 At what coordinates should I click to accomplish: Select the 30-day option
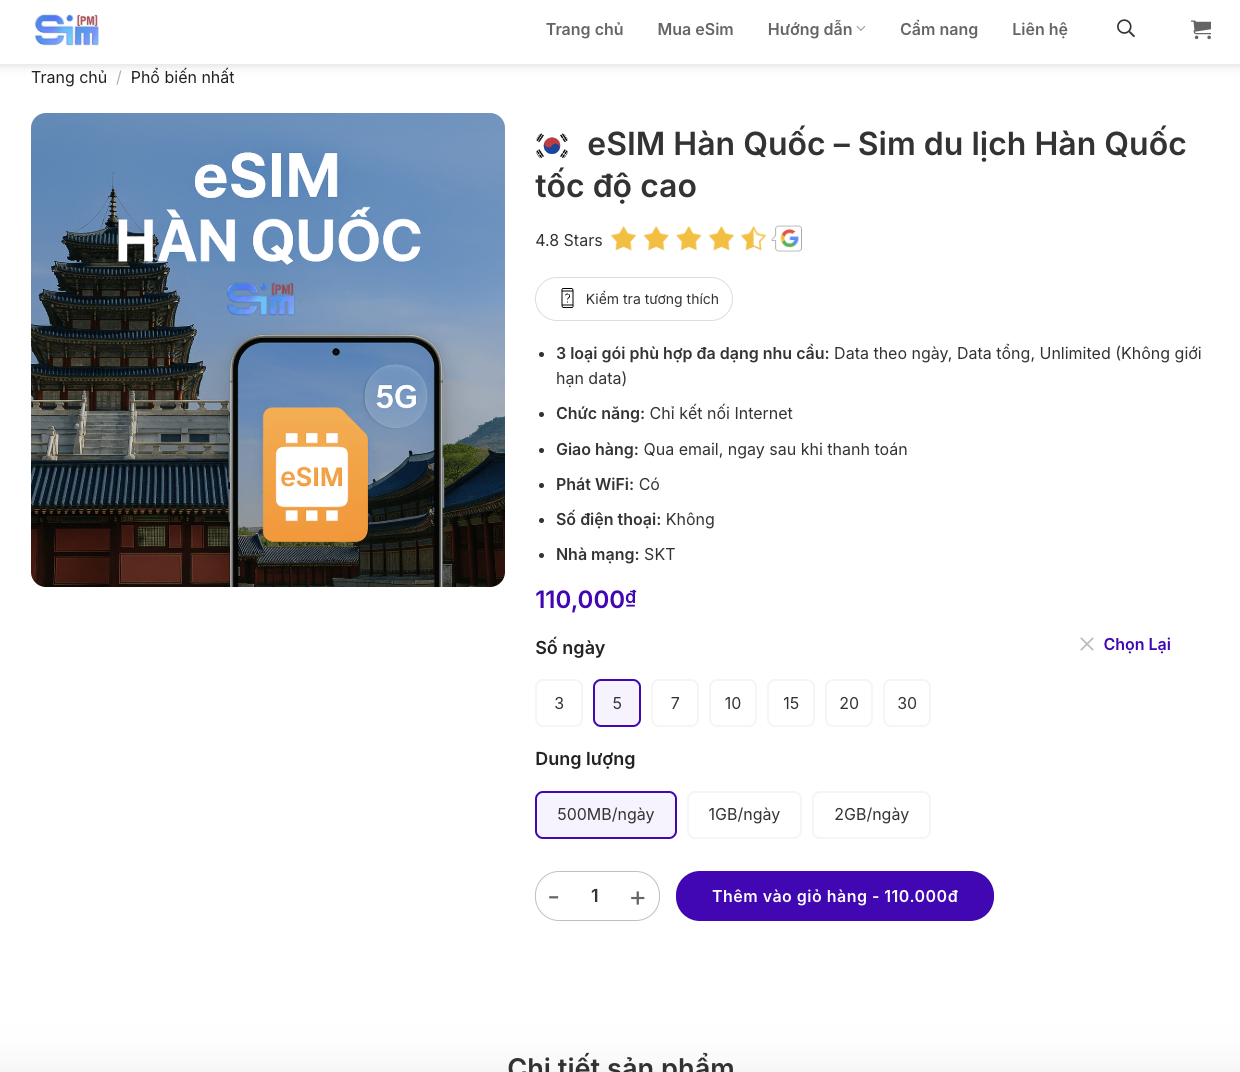907,703
